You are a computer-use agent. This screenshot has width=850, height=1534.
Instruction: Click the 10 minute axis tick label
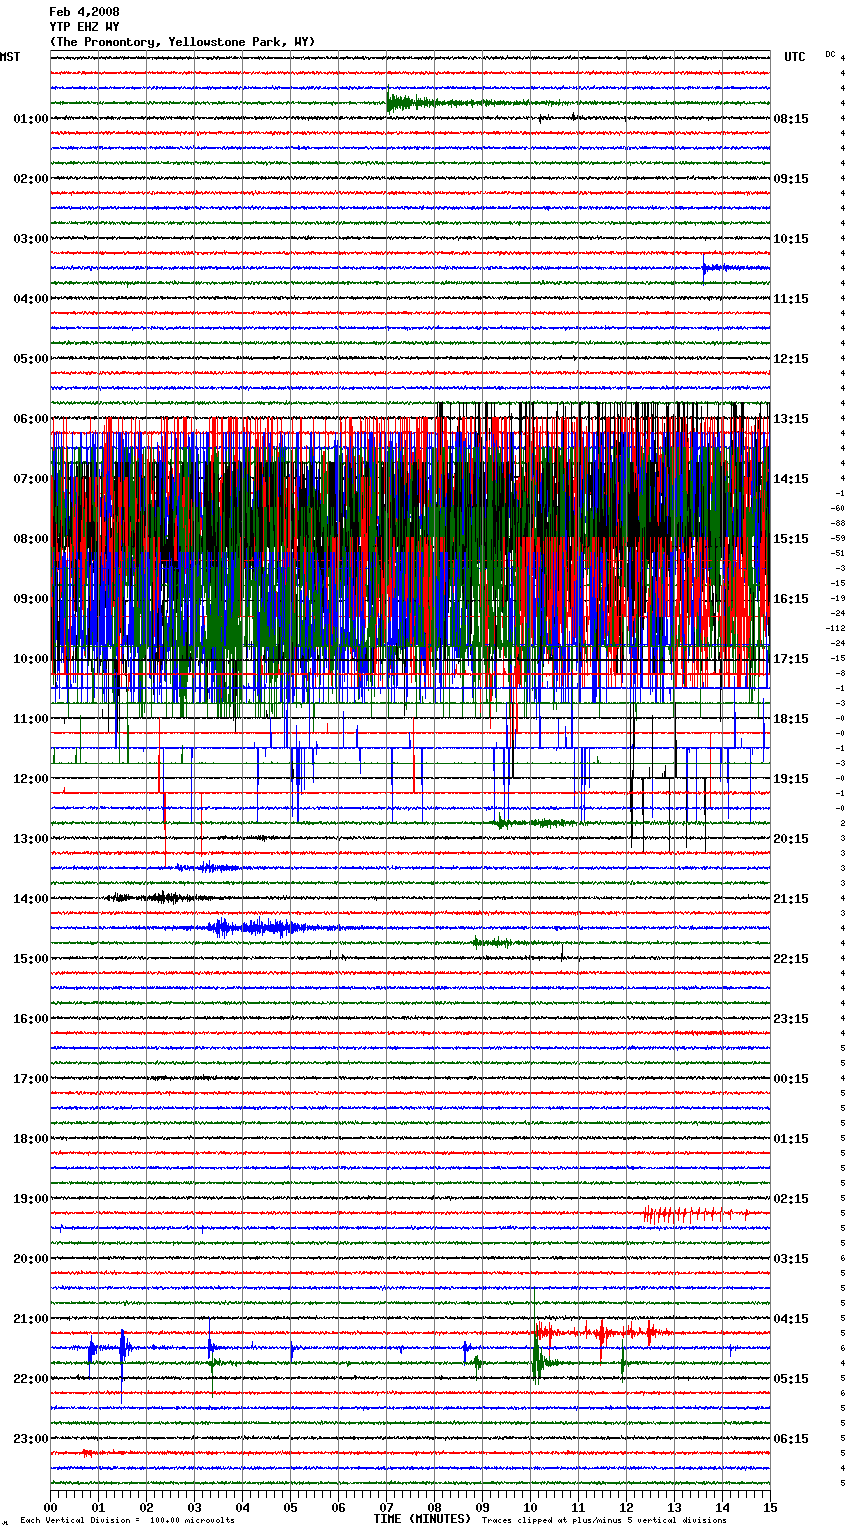click(531, 1507)
